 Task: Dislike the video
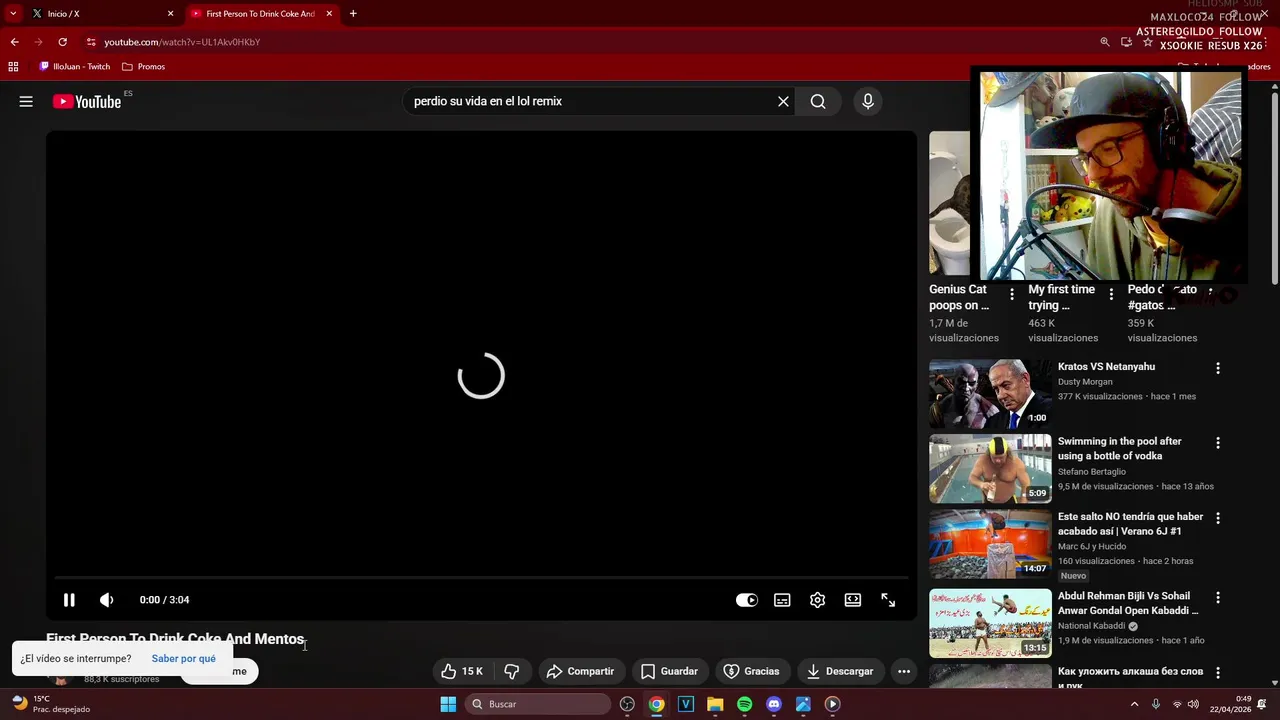pyautogui.click(x=511, y=671)
